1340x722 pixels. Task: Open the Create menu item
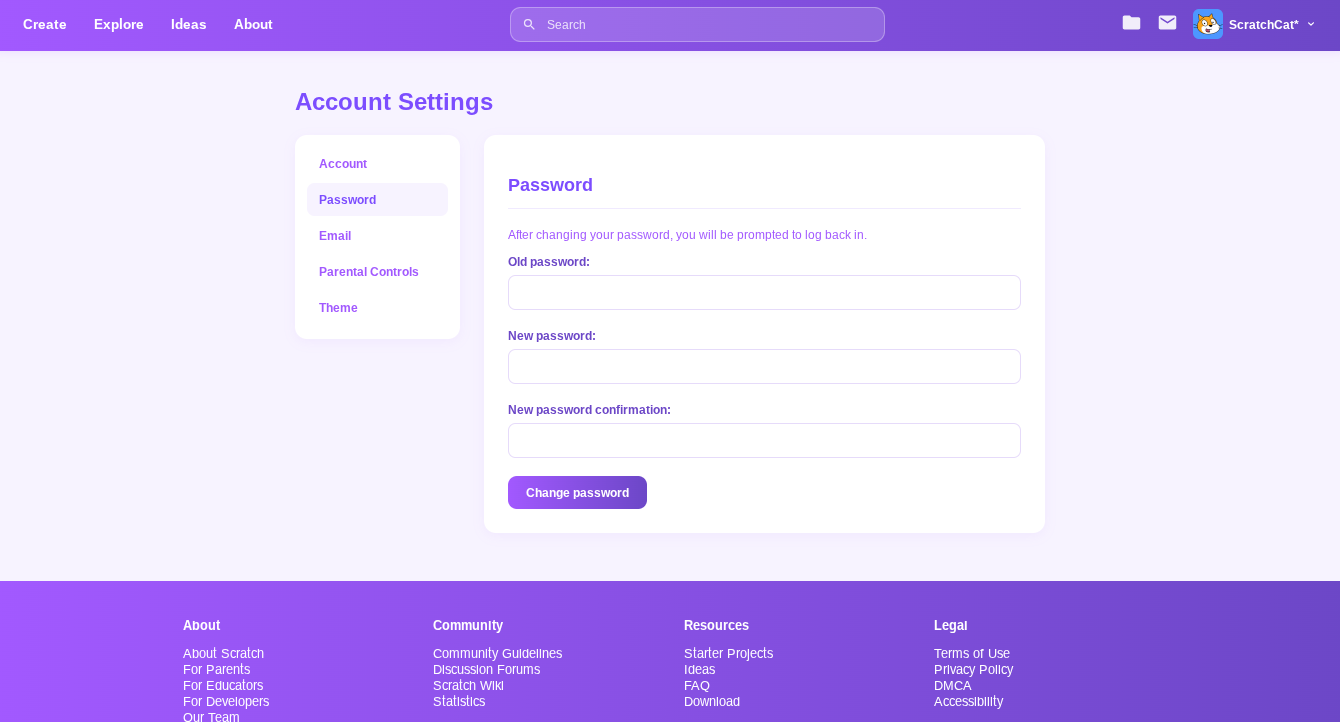[45, 24]
